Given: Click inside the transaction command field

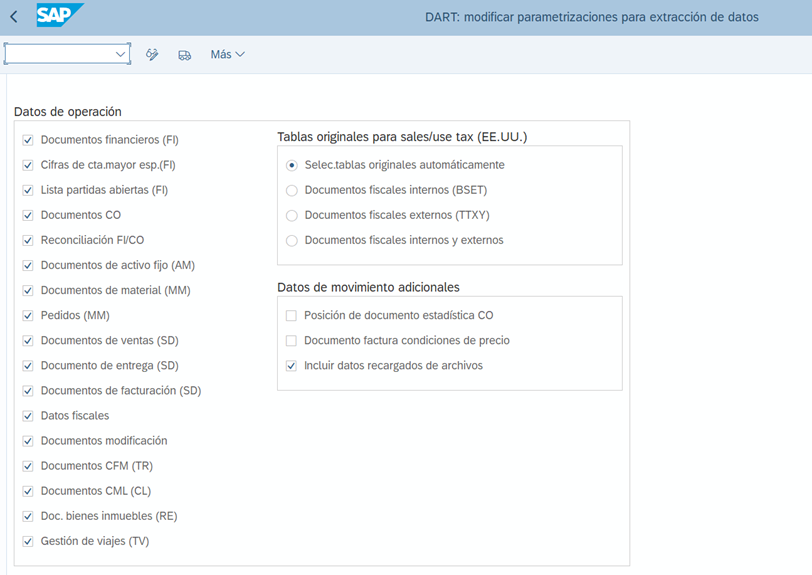Looking at the screenshot, I should [60, 54].
